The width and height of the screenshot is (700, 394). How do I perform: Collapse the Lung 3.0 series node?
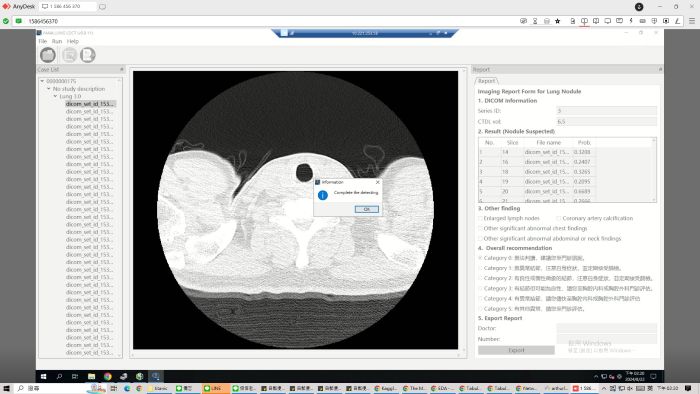click(x=55, y=96)
